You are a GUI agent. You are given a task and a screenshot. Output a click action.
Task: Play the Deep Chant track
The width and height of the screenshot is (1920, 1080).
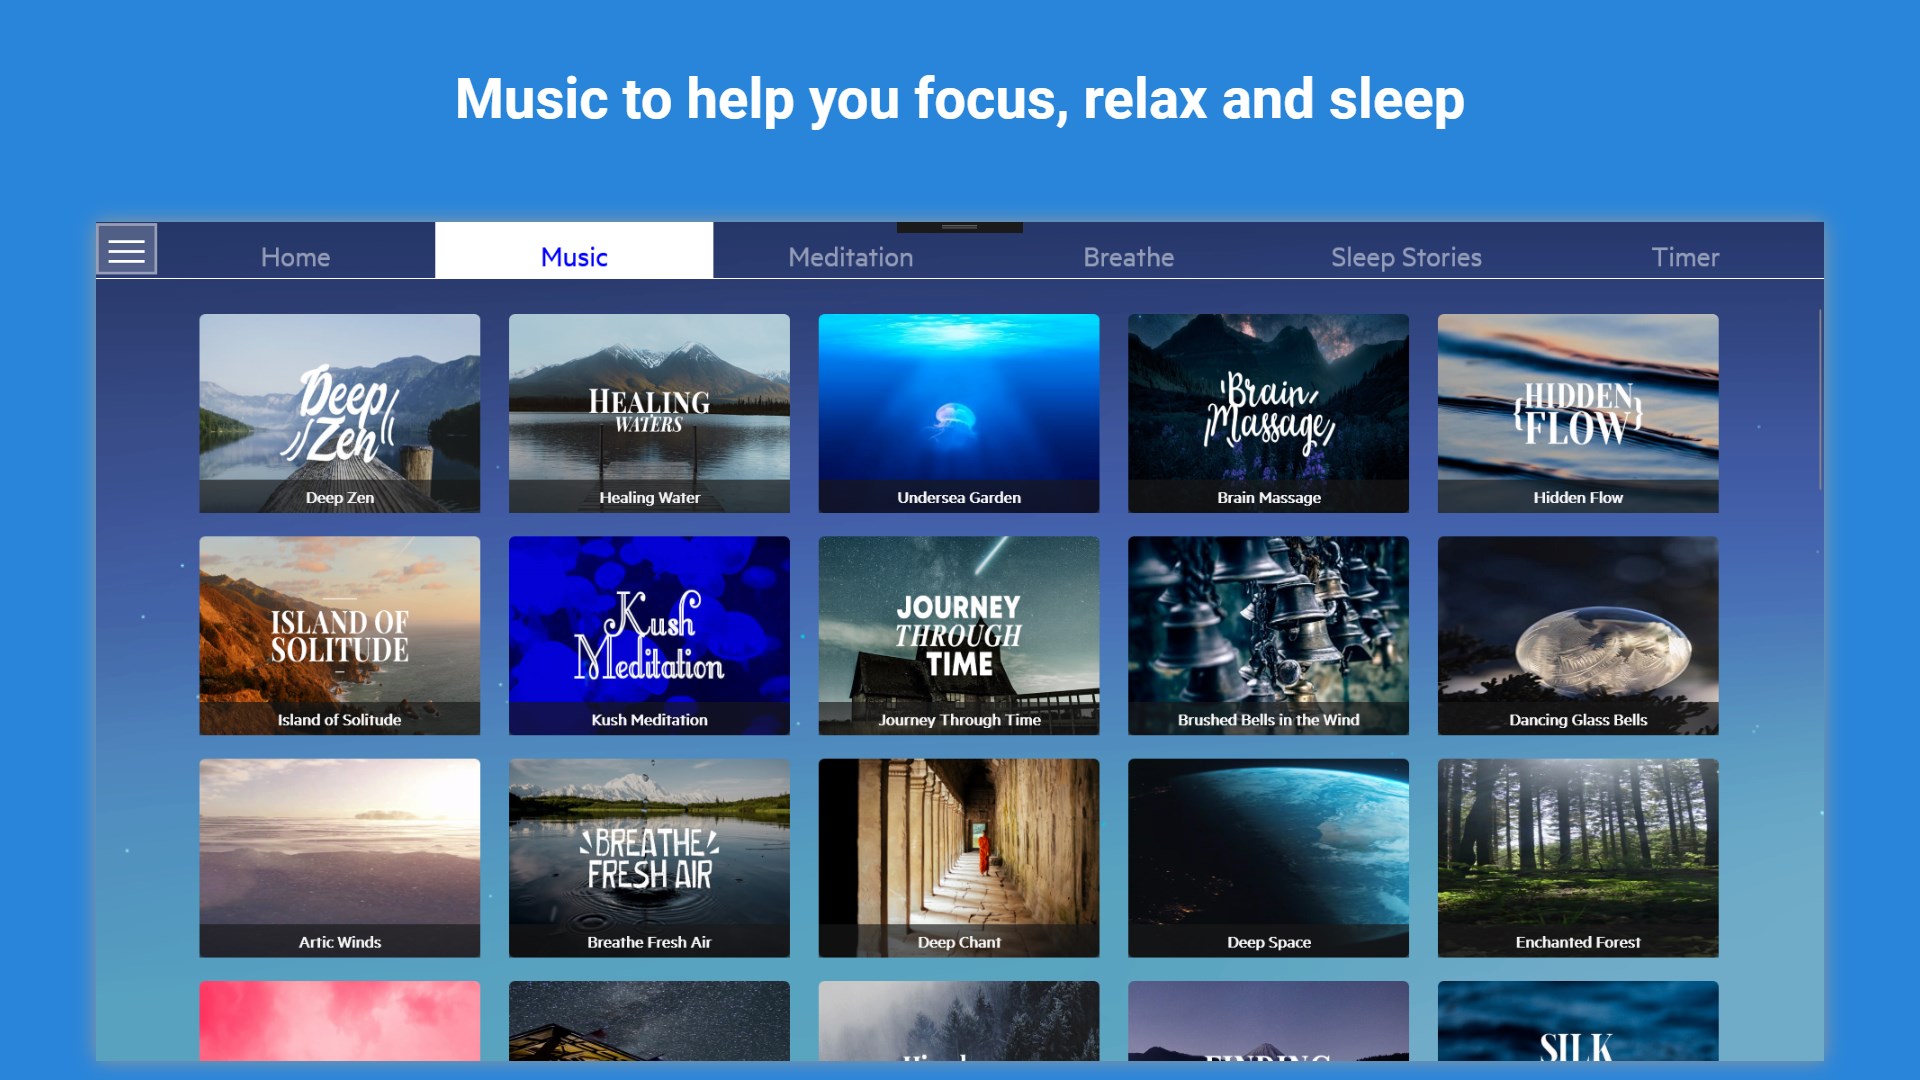[x=958, y=857]
